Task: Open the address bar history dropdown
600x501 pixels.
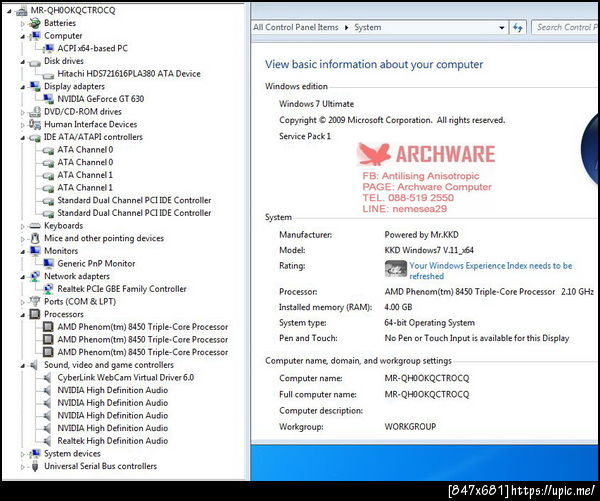Action: (x=502, y=28)
